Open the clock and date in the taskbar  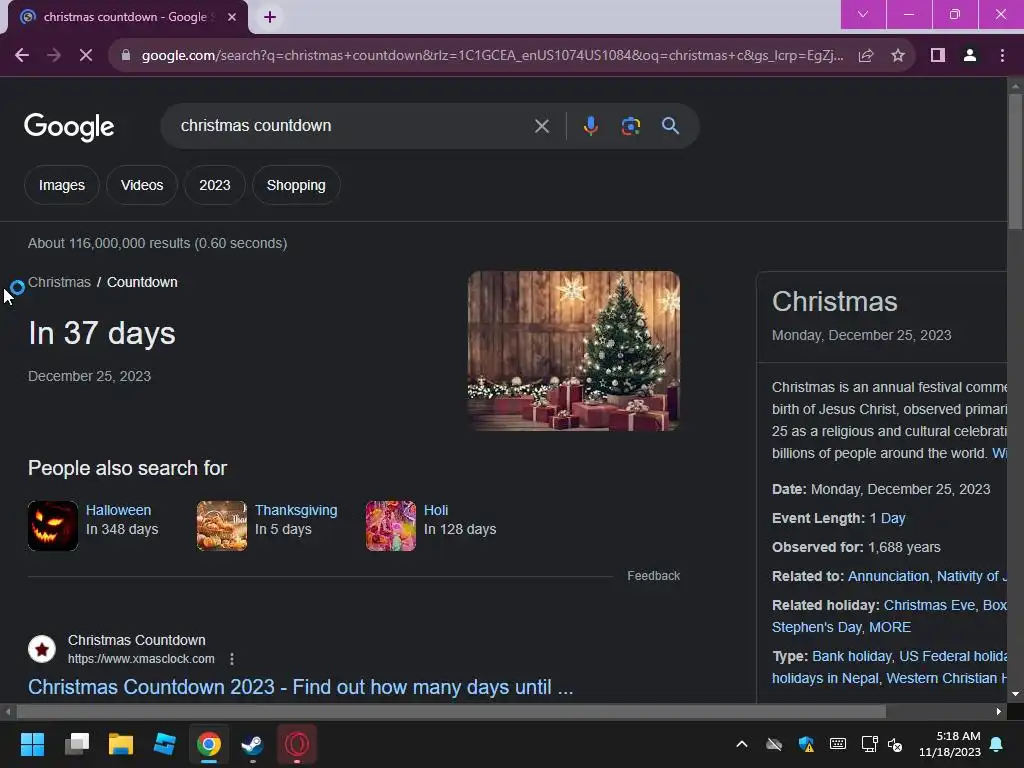[x=950, y=744]
